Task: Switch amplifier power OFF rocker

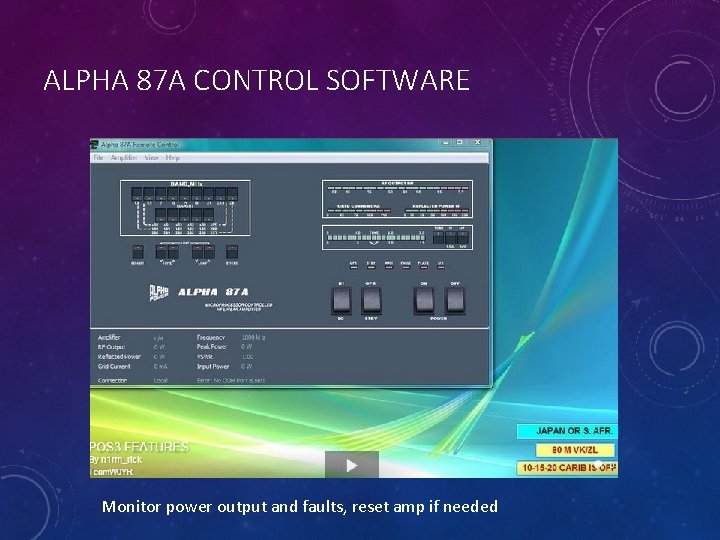Action: point(455,301)
